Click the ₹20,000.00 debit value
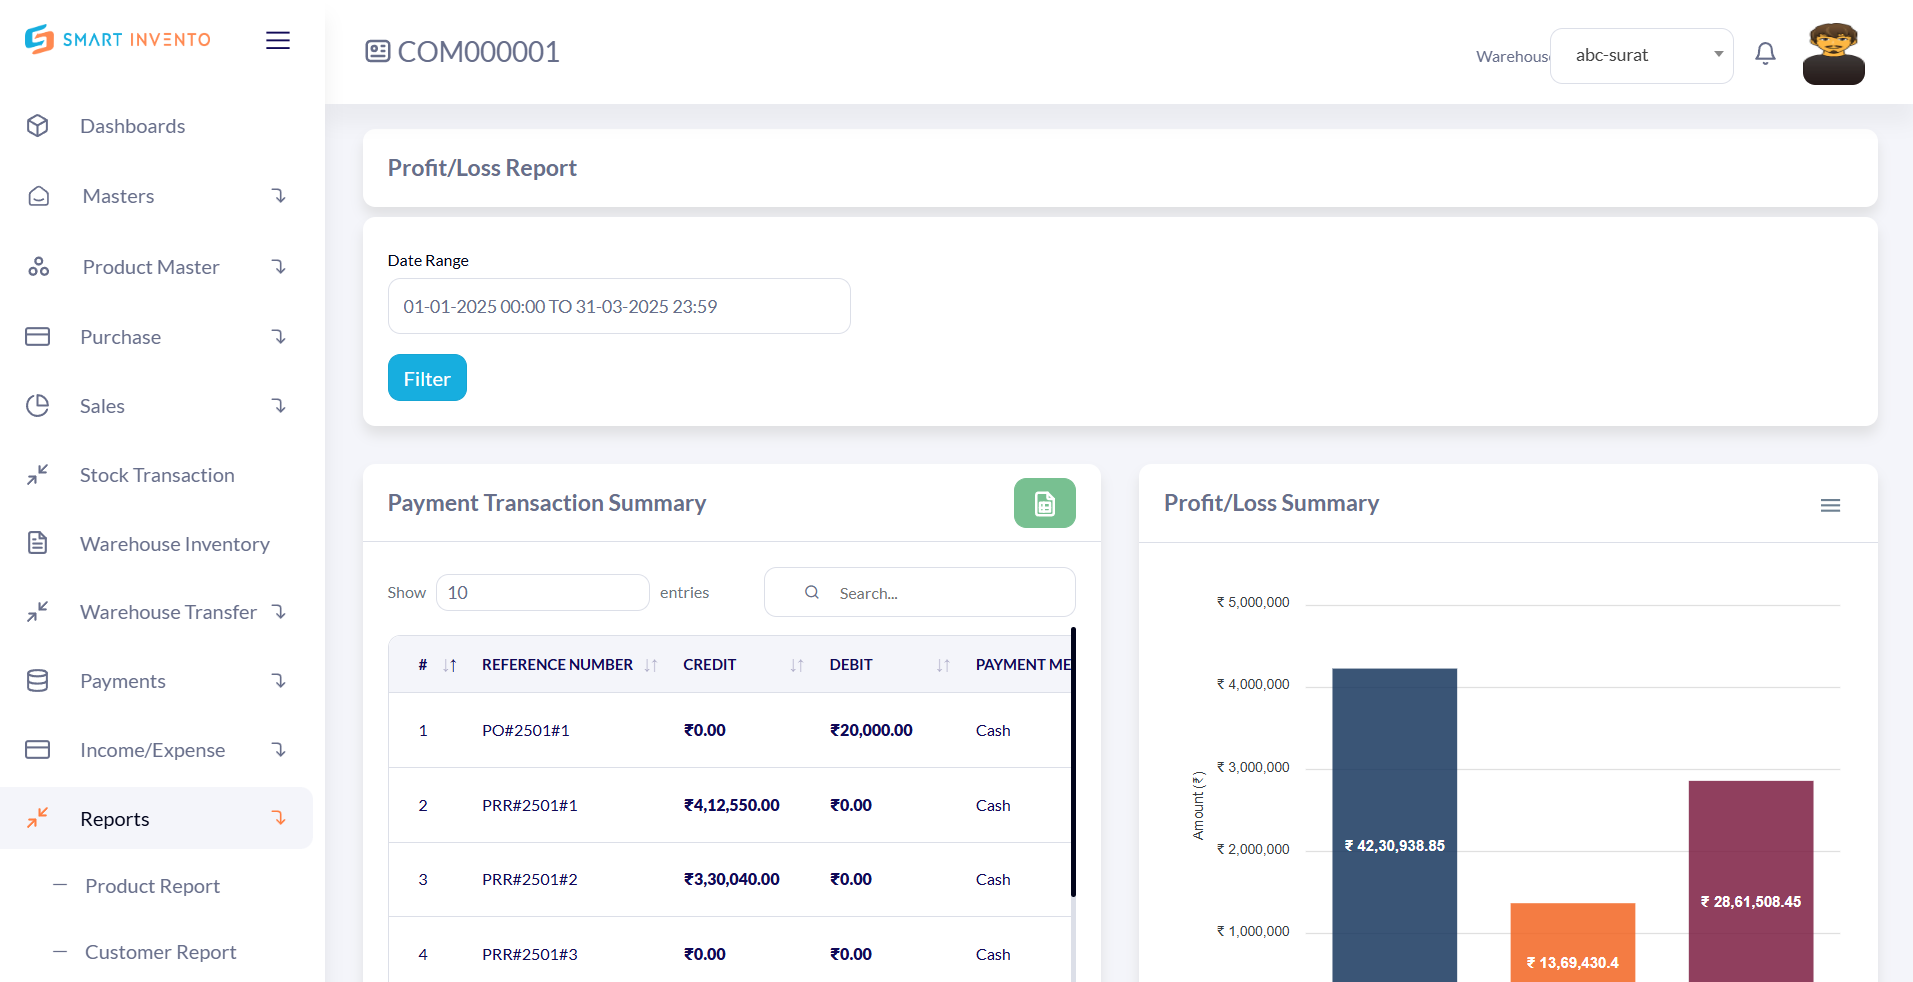This screenshot has height=982, width=1913. pos(871,731)
